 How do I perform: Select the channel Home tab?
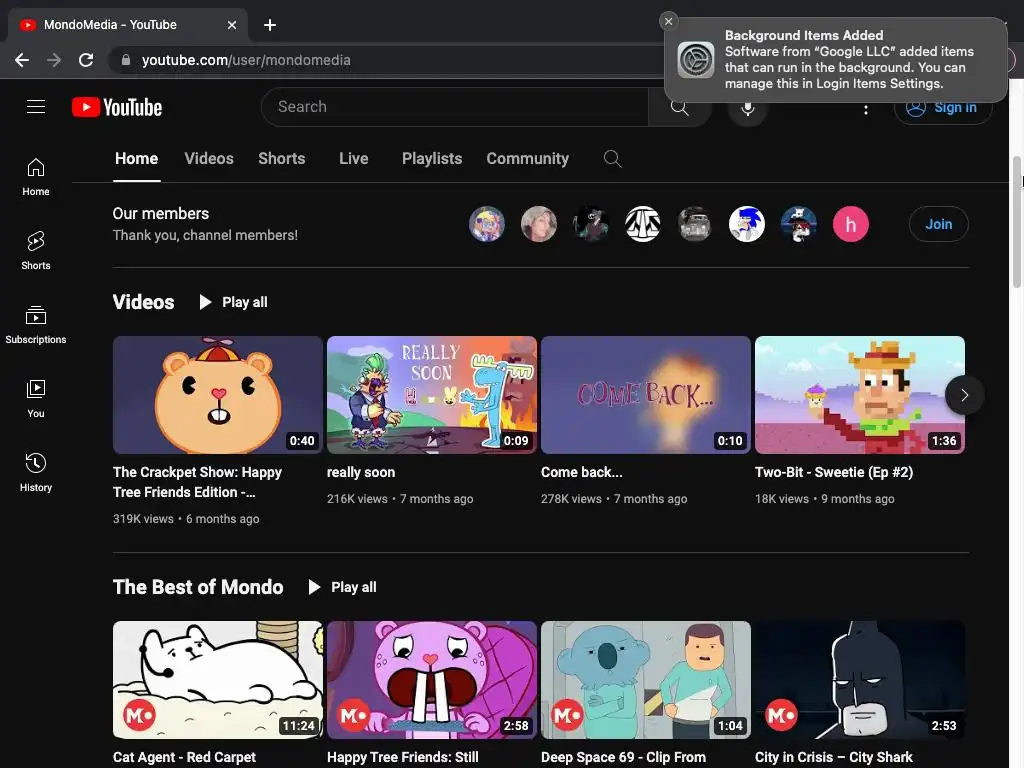click(x=136, y=159)
